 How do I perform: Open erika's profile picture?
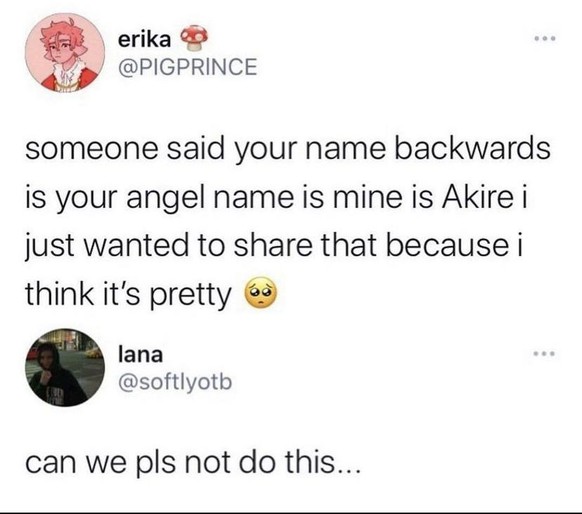pyautogui.click(x=65, y=52)
